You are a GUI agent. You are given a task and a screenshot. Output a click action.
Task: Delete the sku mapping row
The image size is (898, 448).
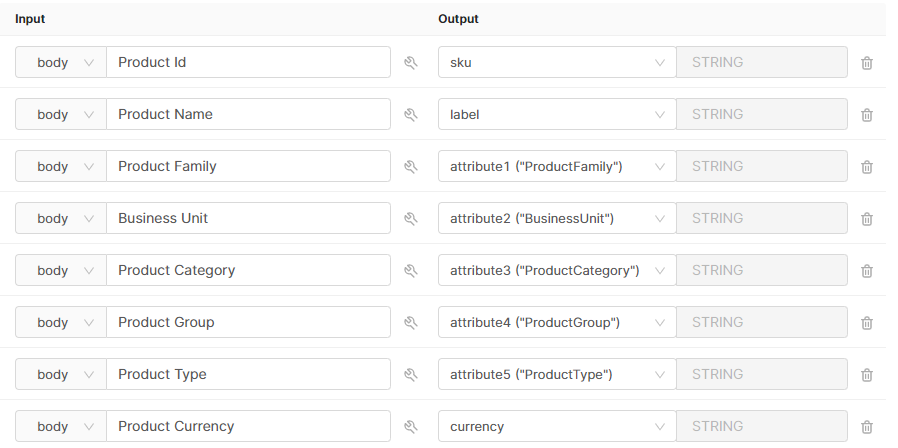[867, 63]
